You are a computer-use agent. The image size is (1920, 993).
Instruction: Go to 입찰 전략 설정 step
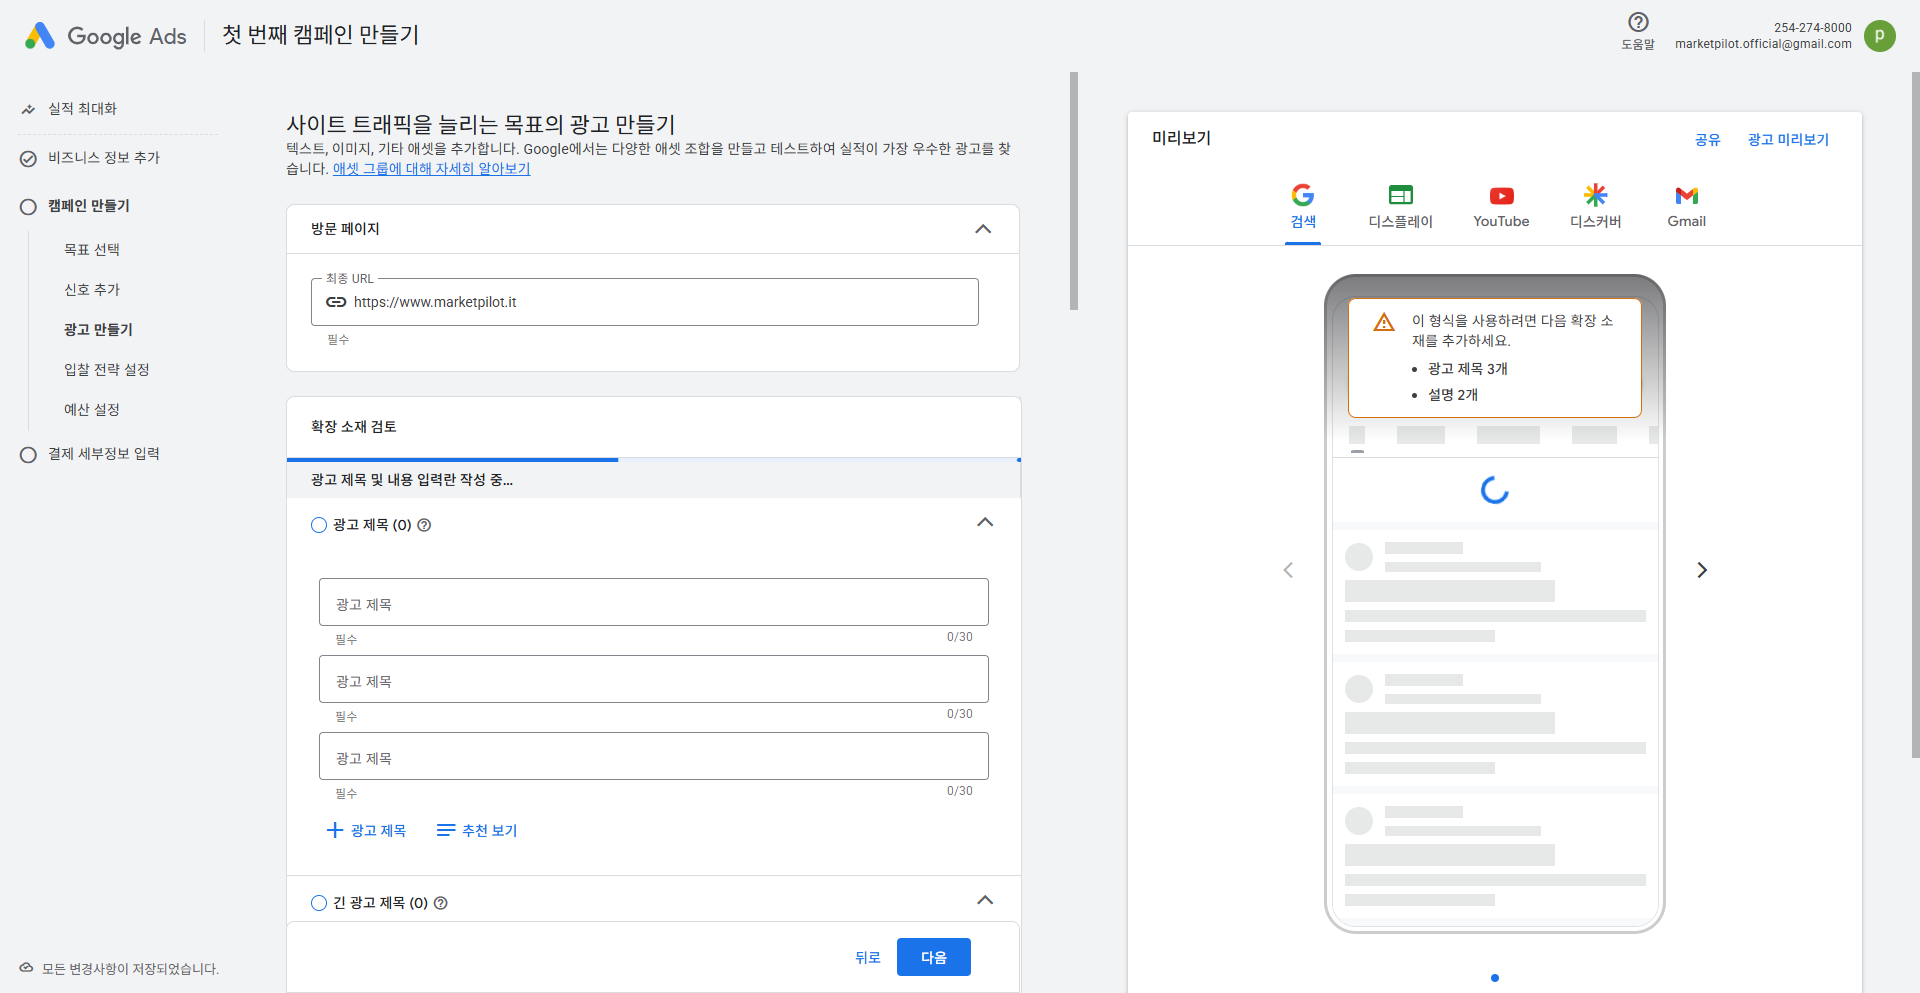[x=107, y=370]
